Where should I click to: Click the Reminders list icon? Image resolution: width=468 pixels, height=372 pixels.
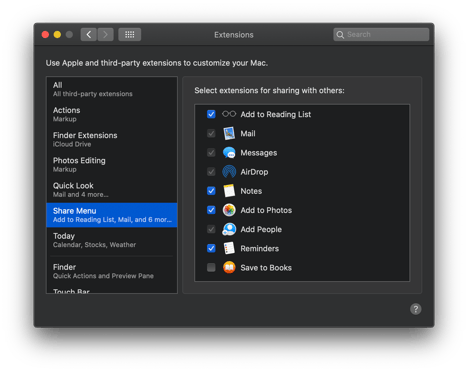[x=229, y=248]
